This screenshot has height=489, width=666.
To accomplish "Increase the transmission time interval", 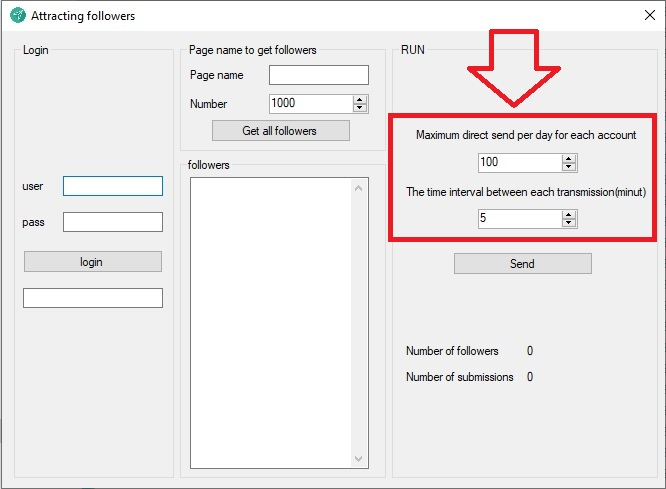I will (x=569, y=214).
